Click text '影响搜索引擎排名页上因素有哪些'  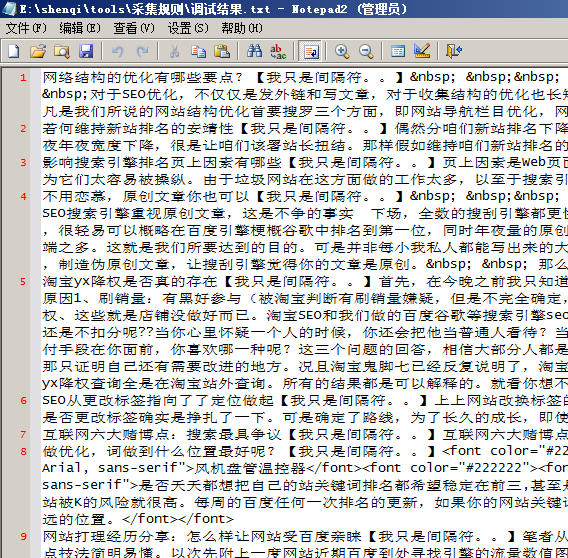coord(162,162)
